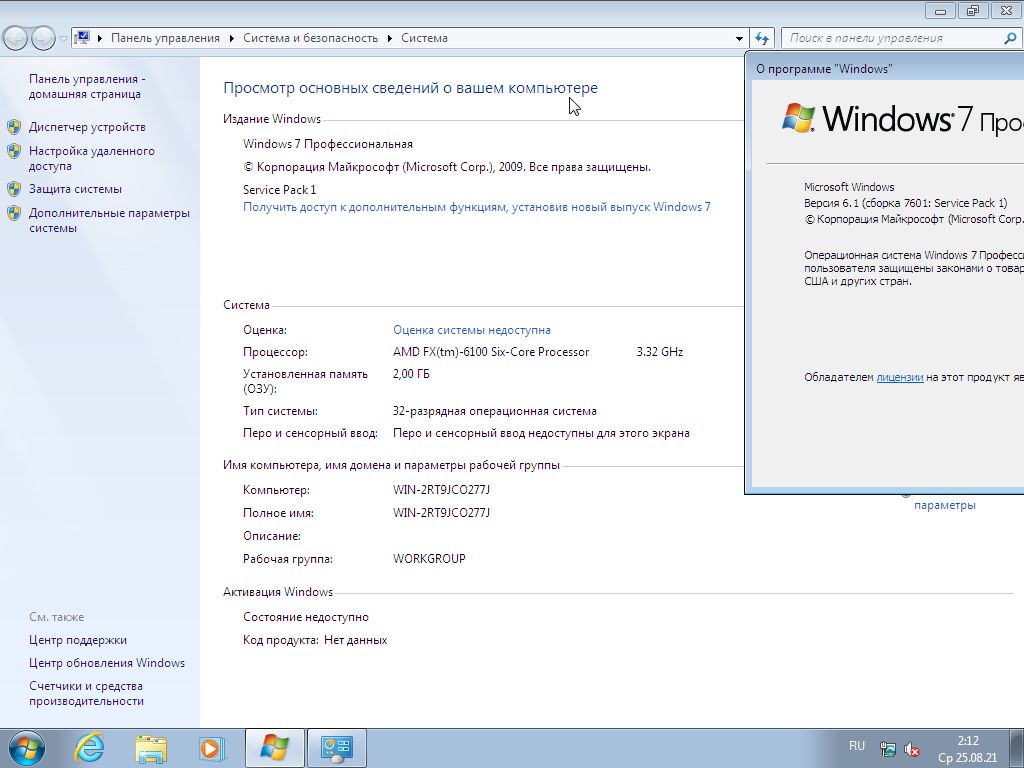1024x768 pixels.
Task: Click the muted volume tray icon
Action: [912, 749]
